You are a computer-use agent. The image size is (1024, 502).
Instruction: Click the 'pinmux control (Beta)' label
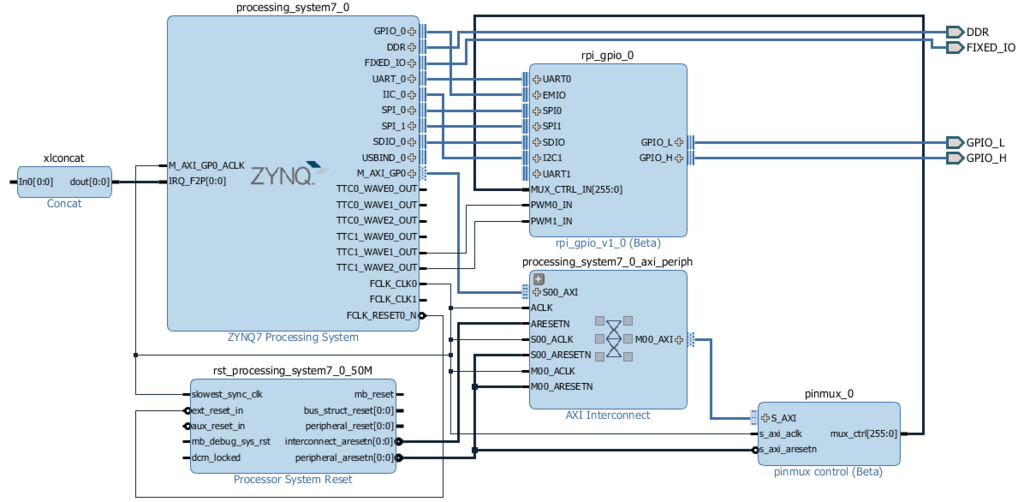tap(829, 471)
